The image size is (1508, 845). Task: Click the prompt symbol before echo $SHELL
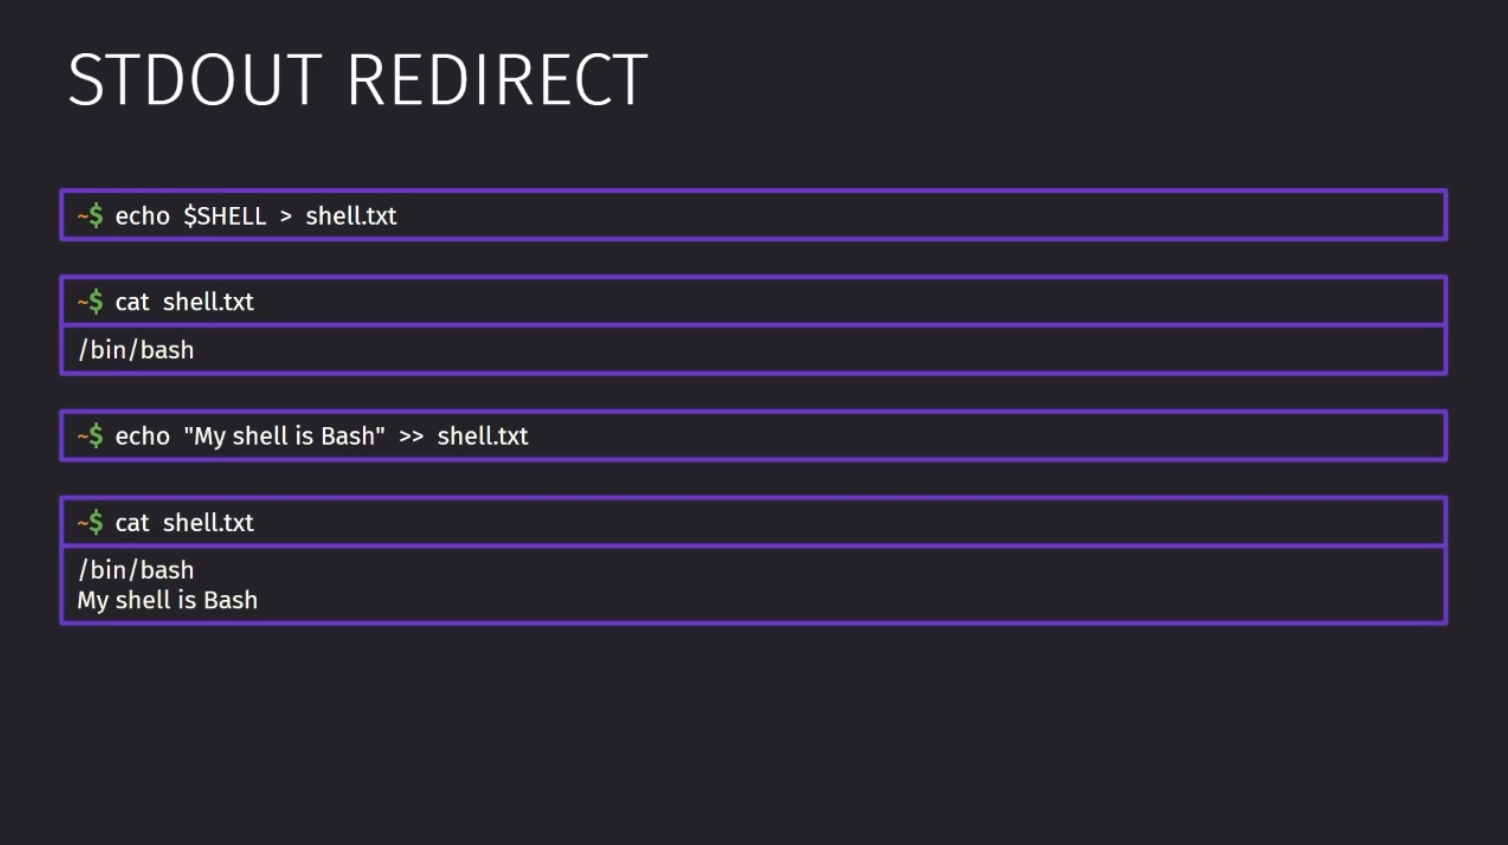90,215
